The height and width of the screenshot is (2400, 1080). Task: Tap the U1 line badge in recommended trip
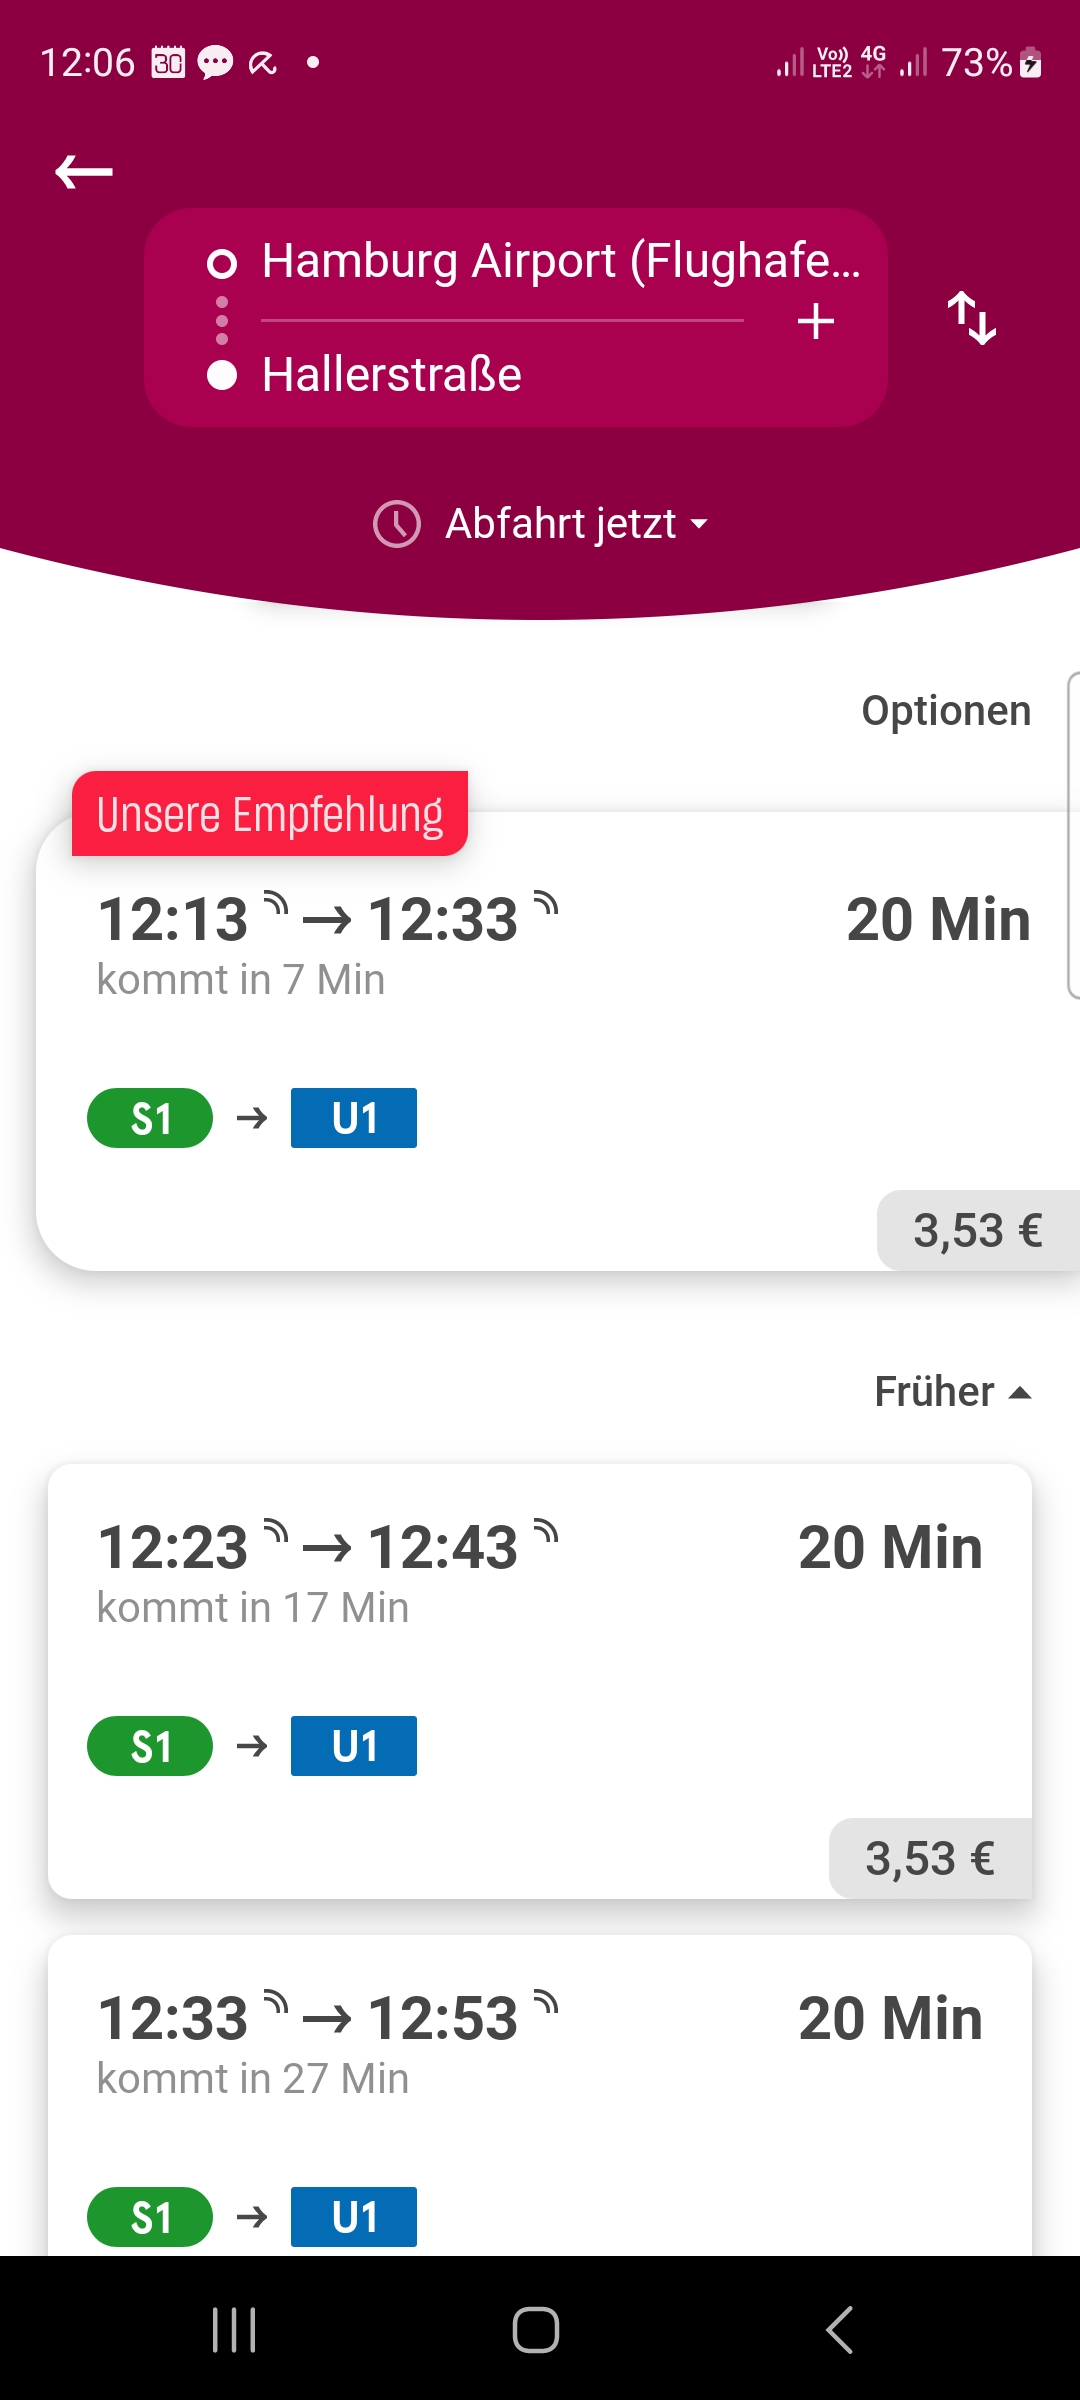click(x=354, y=1118)
